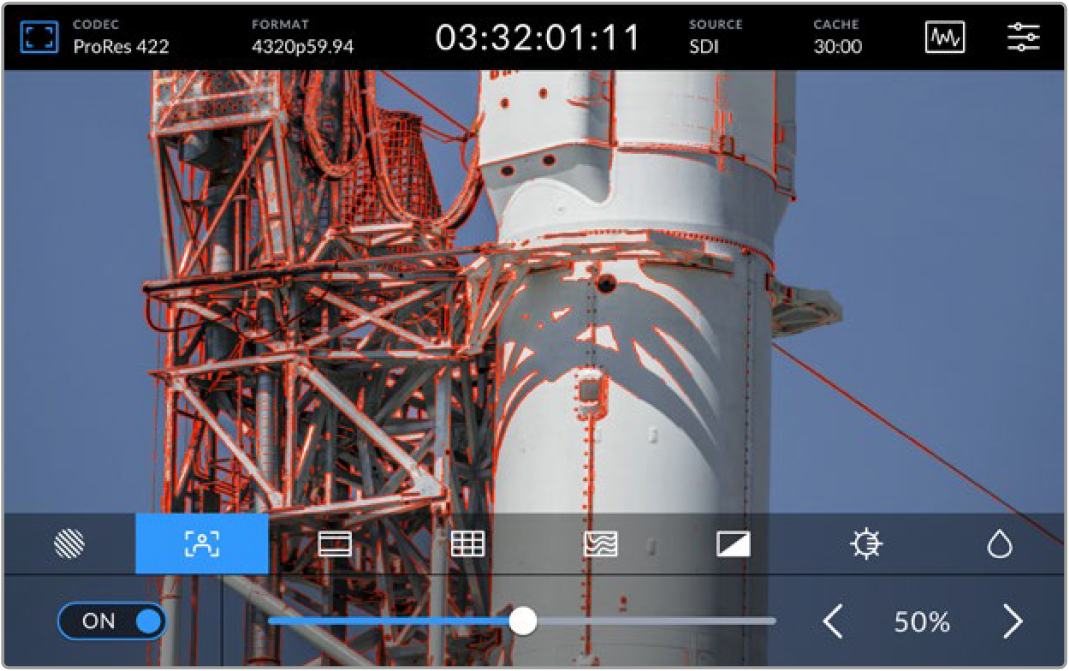Open the video scopes waveform icon
This screenshot has height=671, width=1069.
(x=945, y=37)
